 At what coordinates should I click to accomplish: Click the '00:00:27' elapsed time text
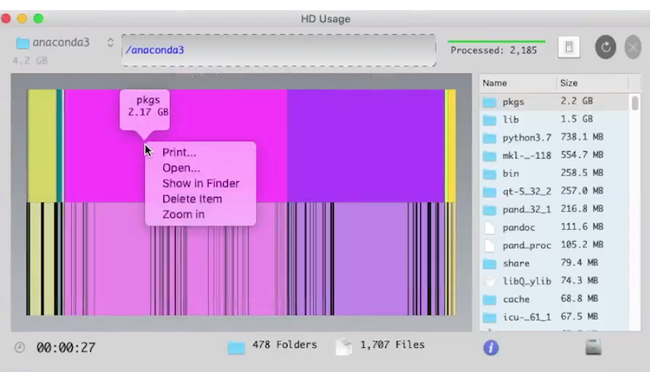click(x=66, y=348)
